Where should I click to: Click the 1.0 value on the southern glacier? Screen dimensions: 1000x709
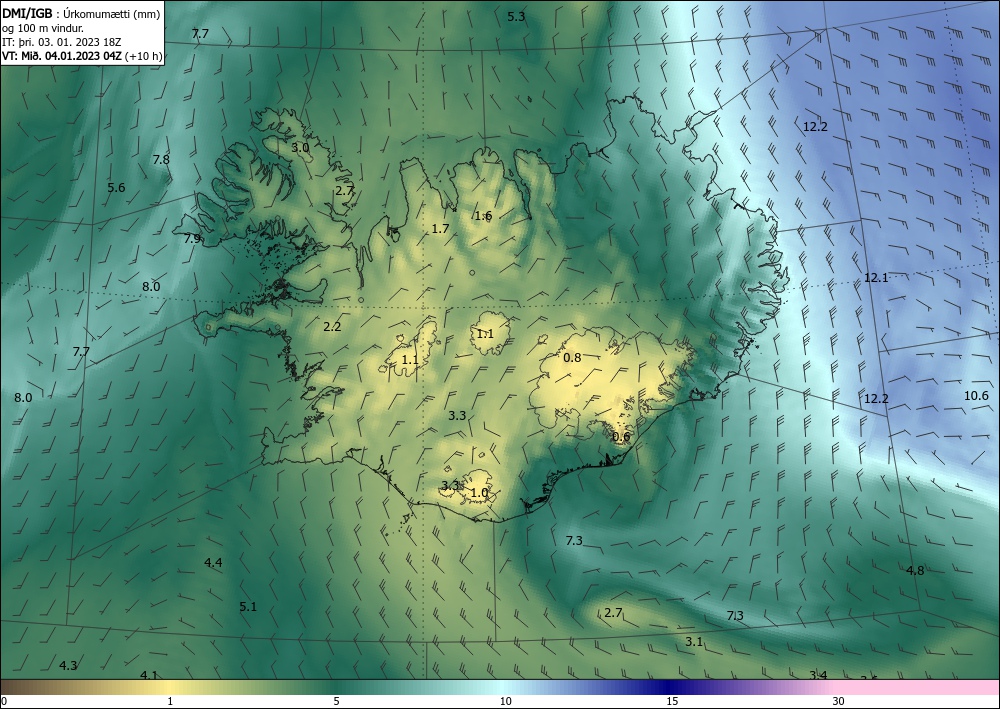[x=479, y=493]
